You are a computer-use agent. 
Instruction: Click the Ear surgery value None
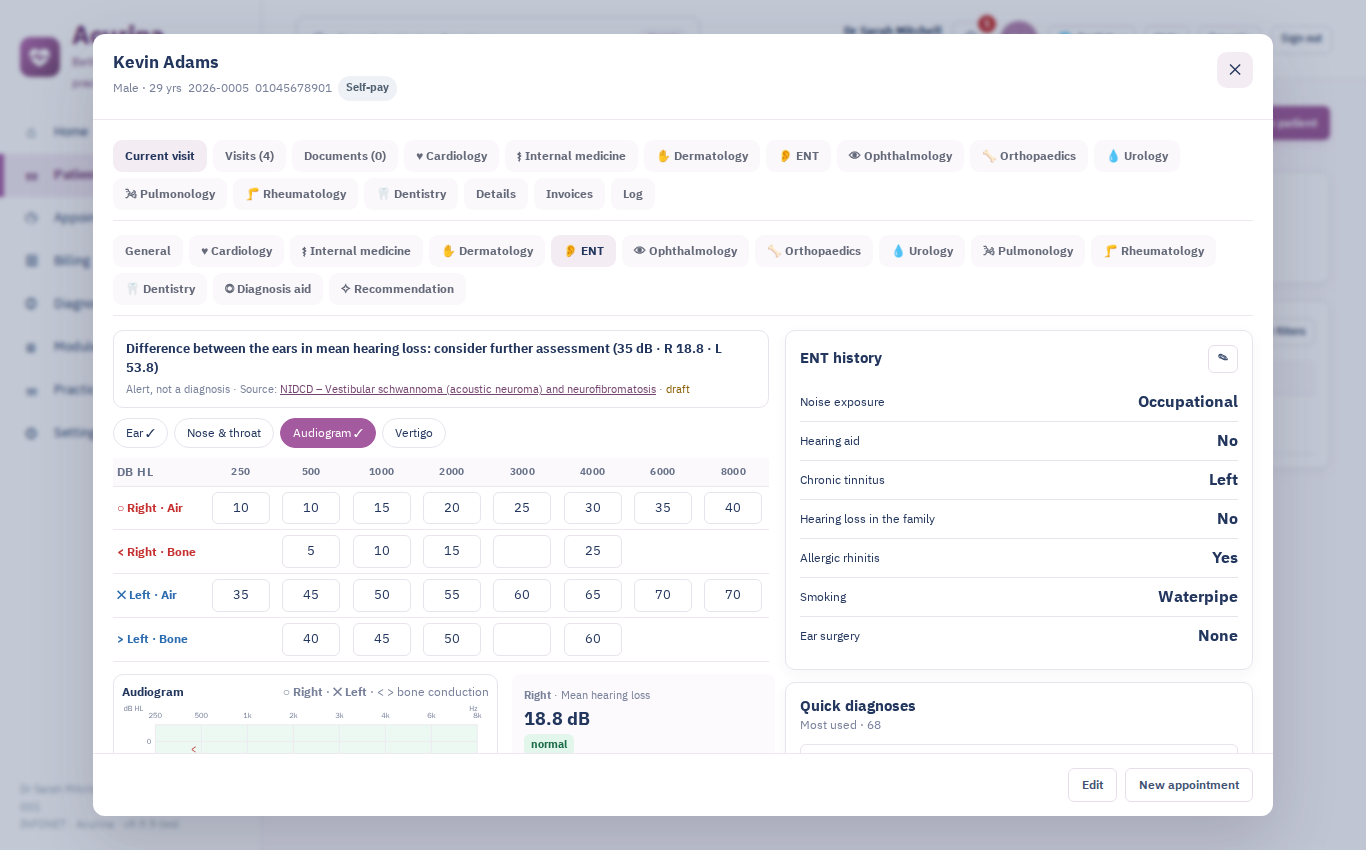point(1218,636)
